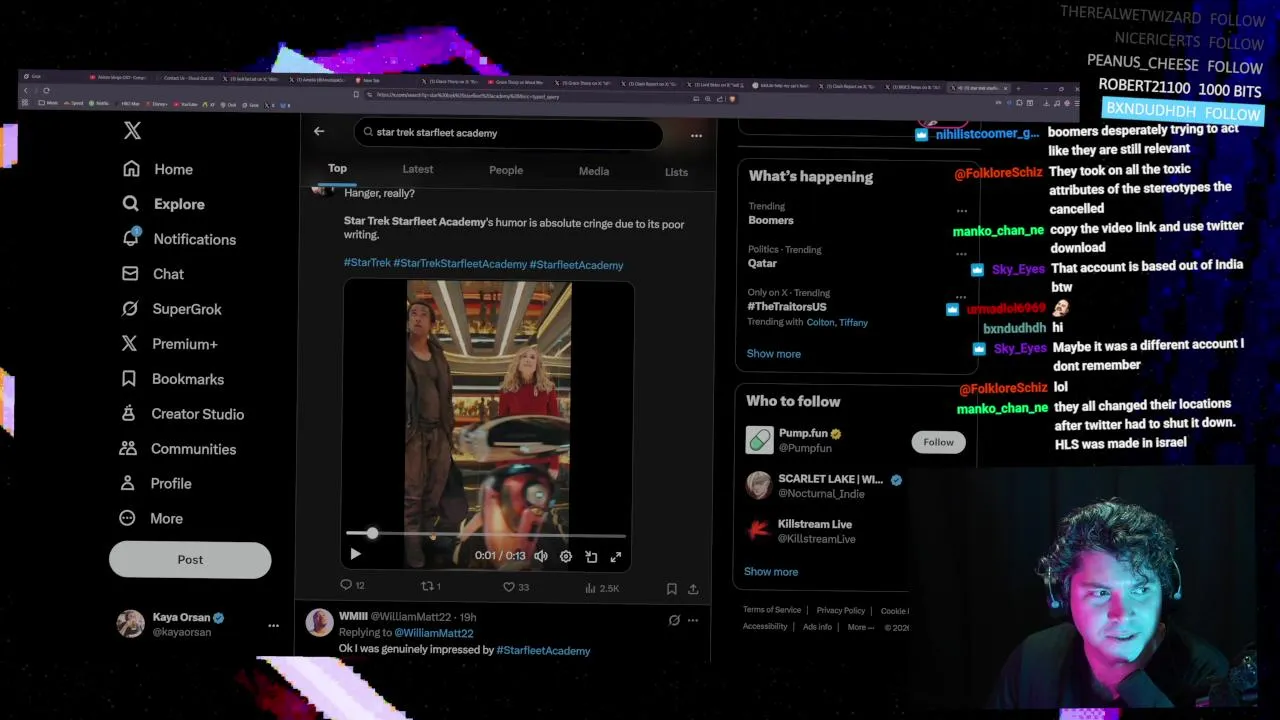
Task: Click #StarfleetAcademy in WMIII's reply
Action: tap(543, 650)
